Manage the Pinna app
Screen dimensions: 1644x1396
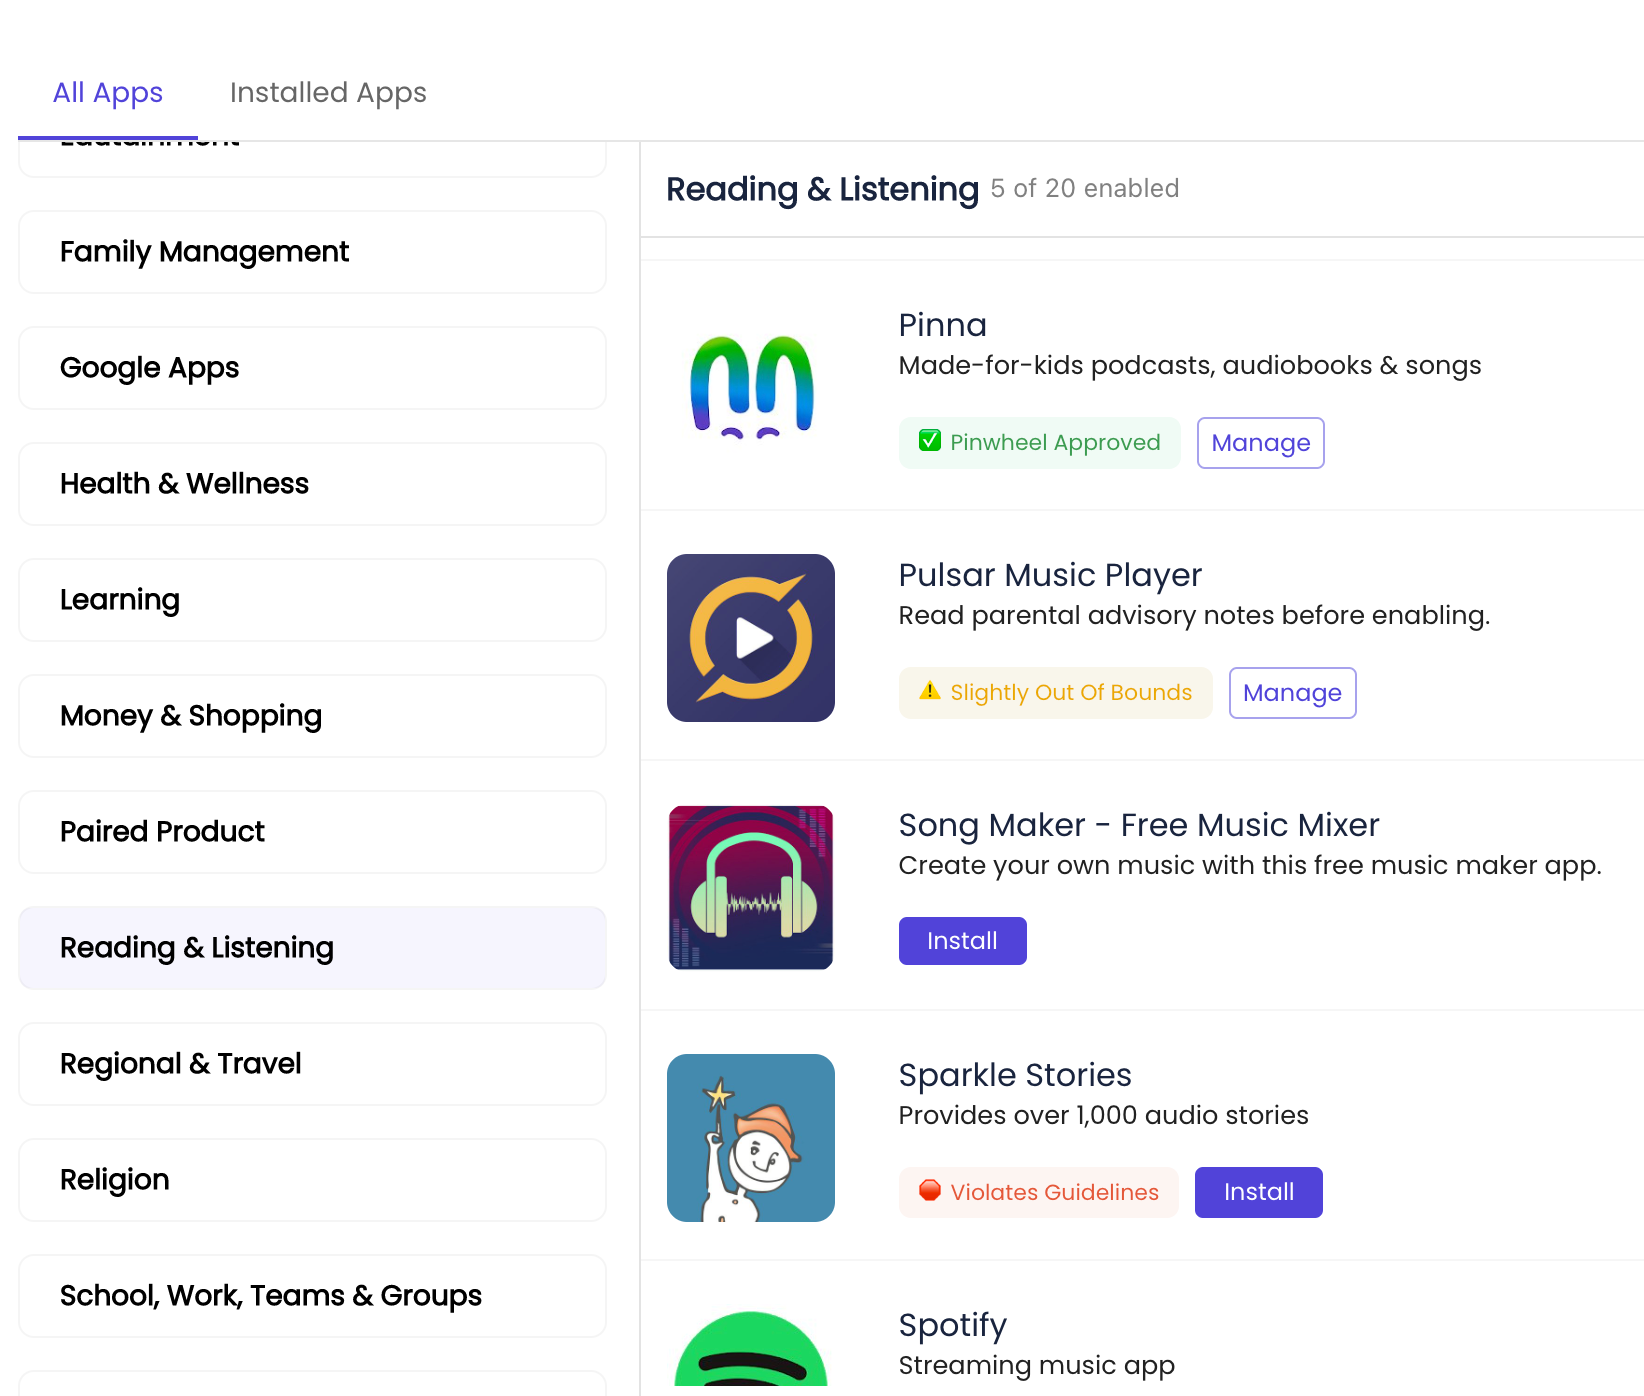[1260, 443]
